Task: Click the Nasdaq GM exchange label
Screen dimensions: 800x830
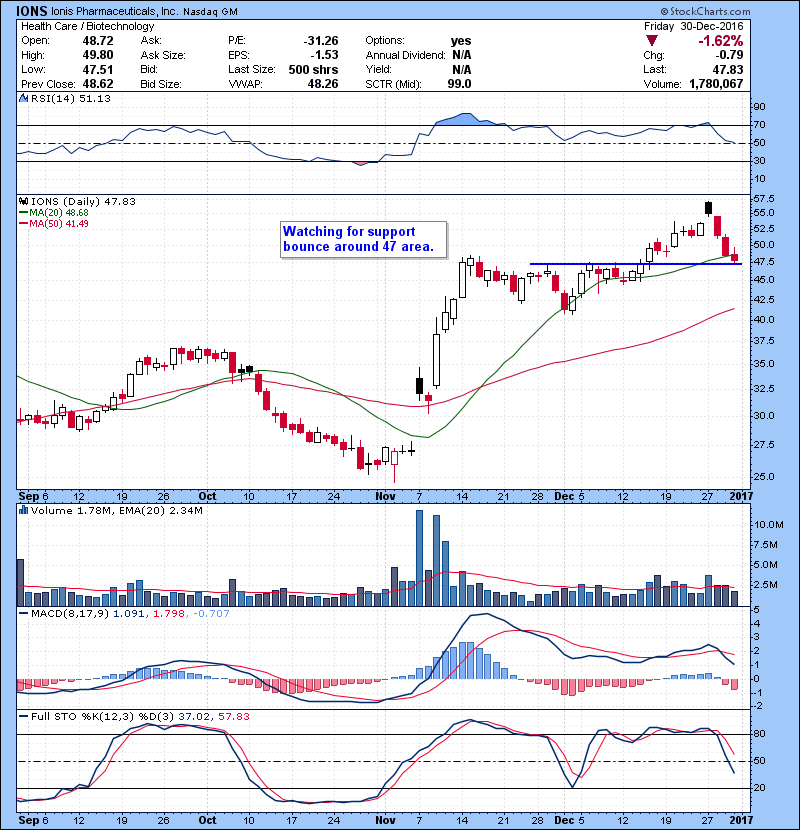Action: [x=211, y=12]
